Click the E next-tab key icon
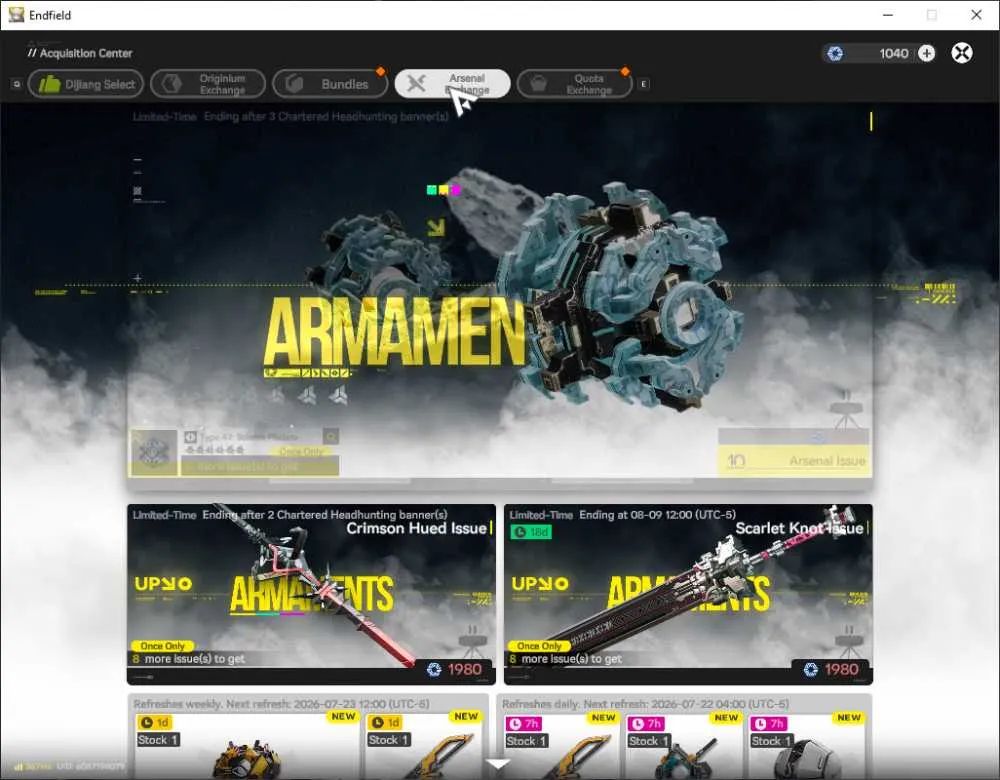The height and width of the screenshot is (780, 1000). (x=643, y=84)
